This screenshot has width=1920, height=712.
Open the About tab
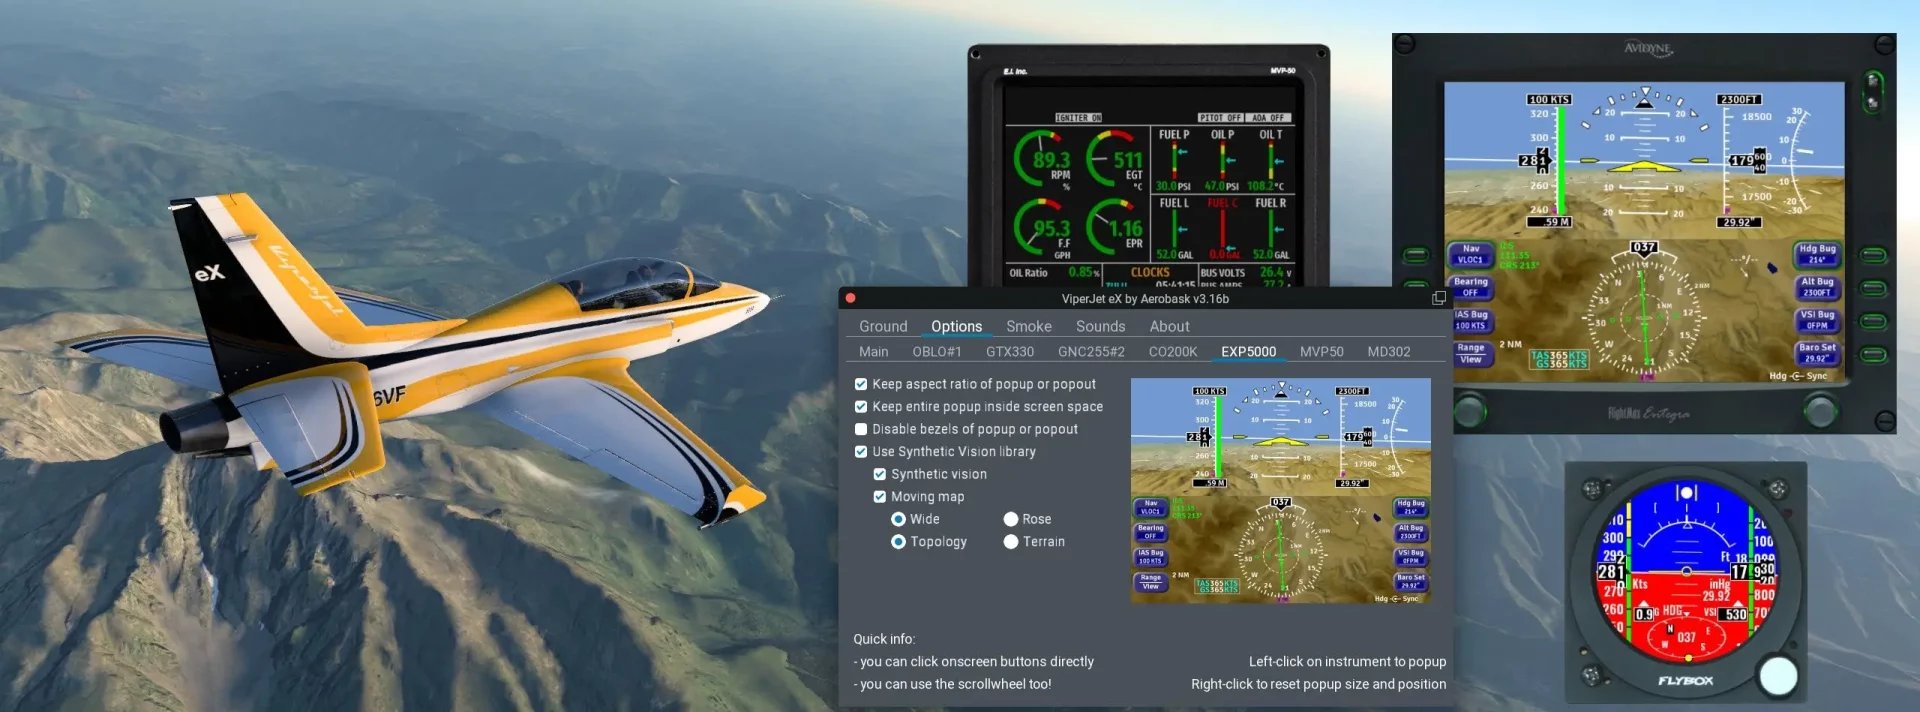pos(1169,326)
